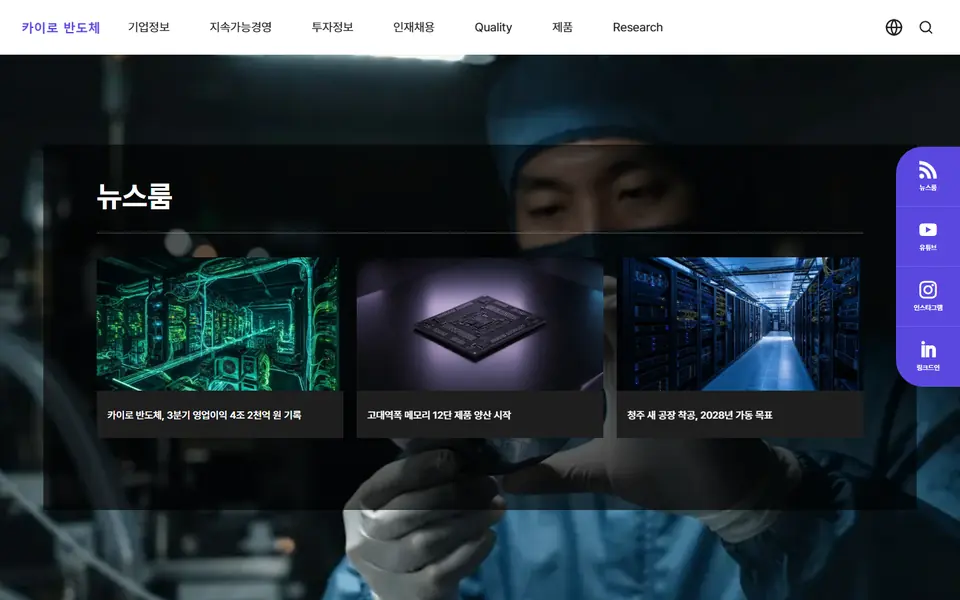Viewport: 960px width, 600px height.
Task: Open the memory chip news thumbnail
Action: click(480, 324)
